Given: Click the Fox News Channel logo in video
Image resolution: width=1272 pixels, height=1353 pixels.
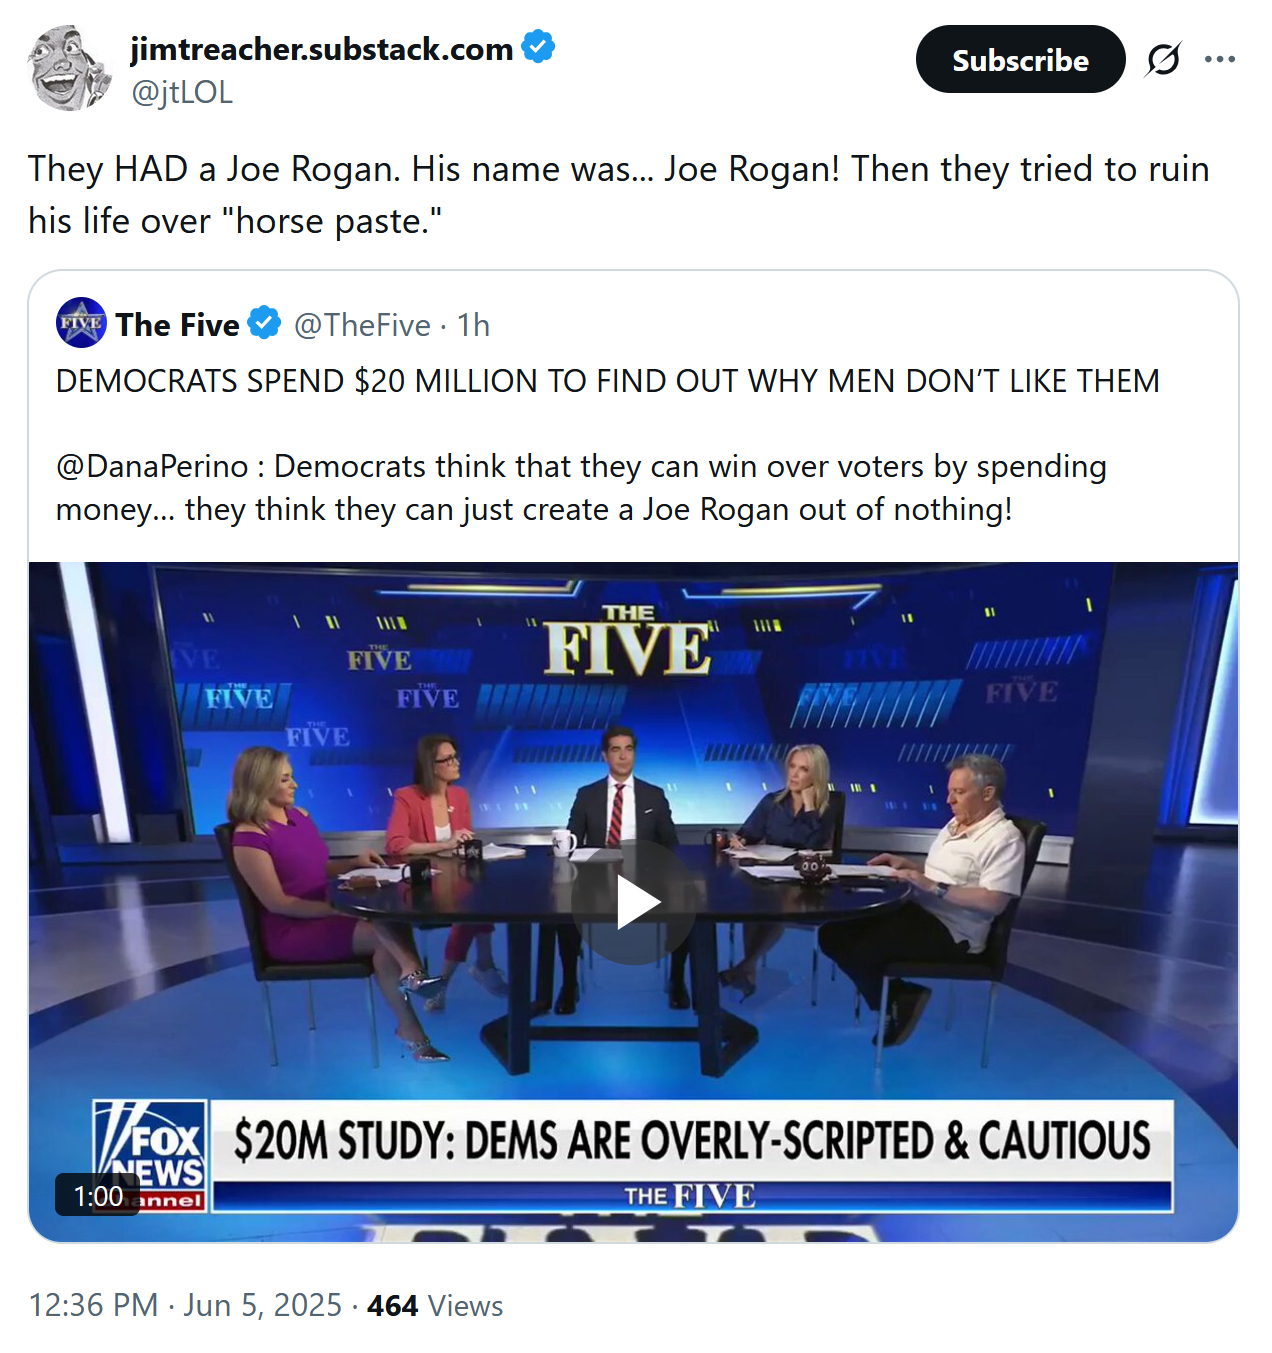Looking at the screenshot, I should [x=150, y=1156].
